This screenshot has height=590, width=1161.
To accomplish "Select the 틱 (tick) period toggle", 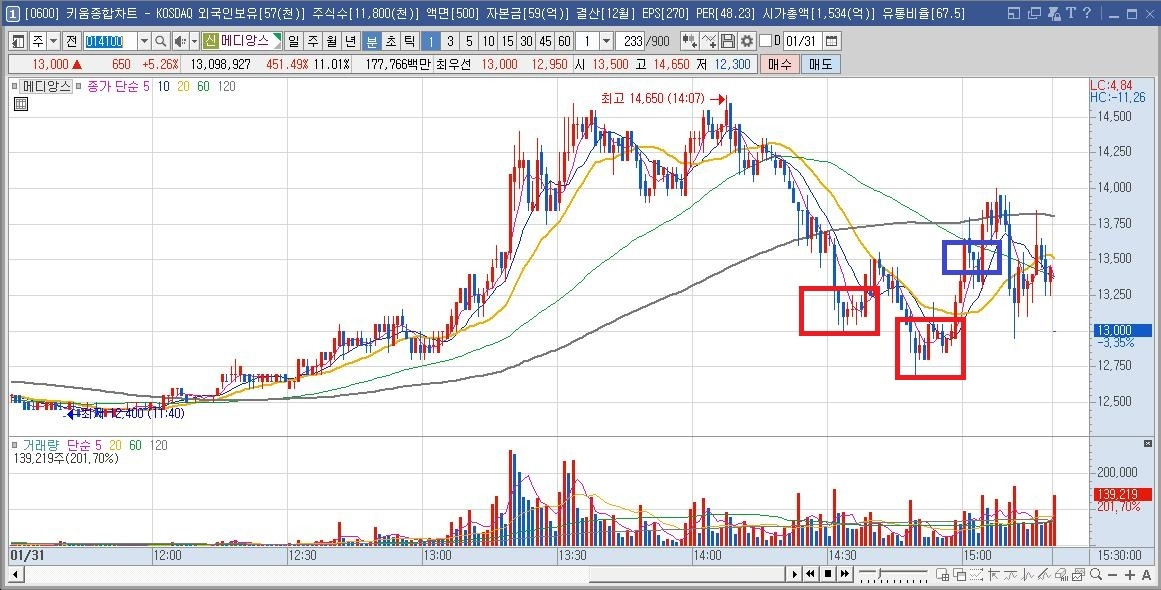I will pyautogui.click(x=409, y=41).
